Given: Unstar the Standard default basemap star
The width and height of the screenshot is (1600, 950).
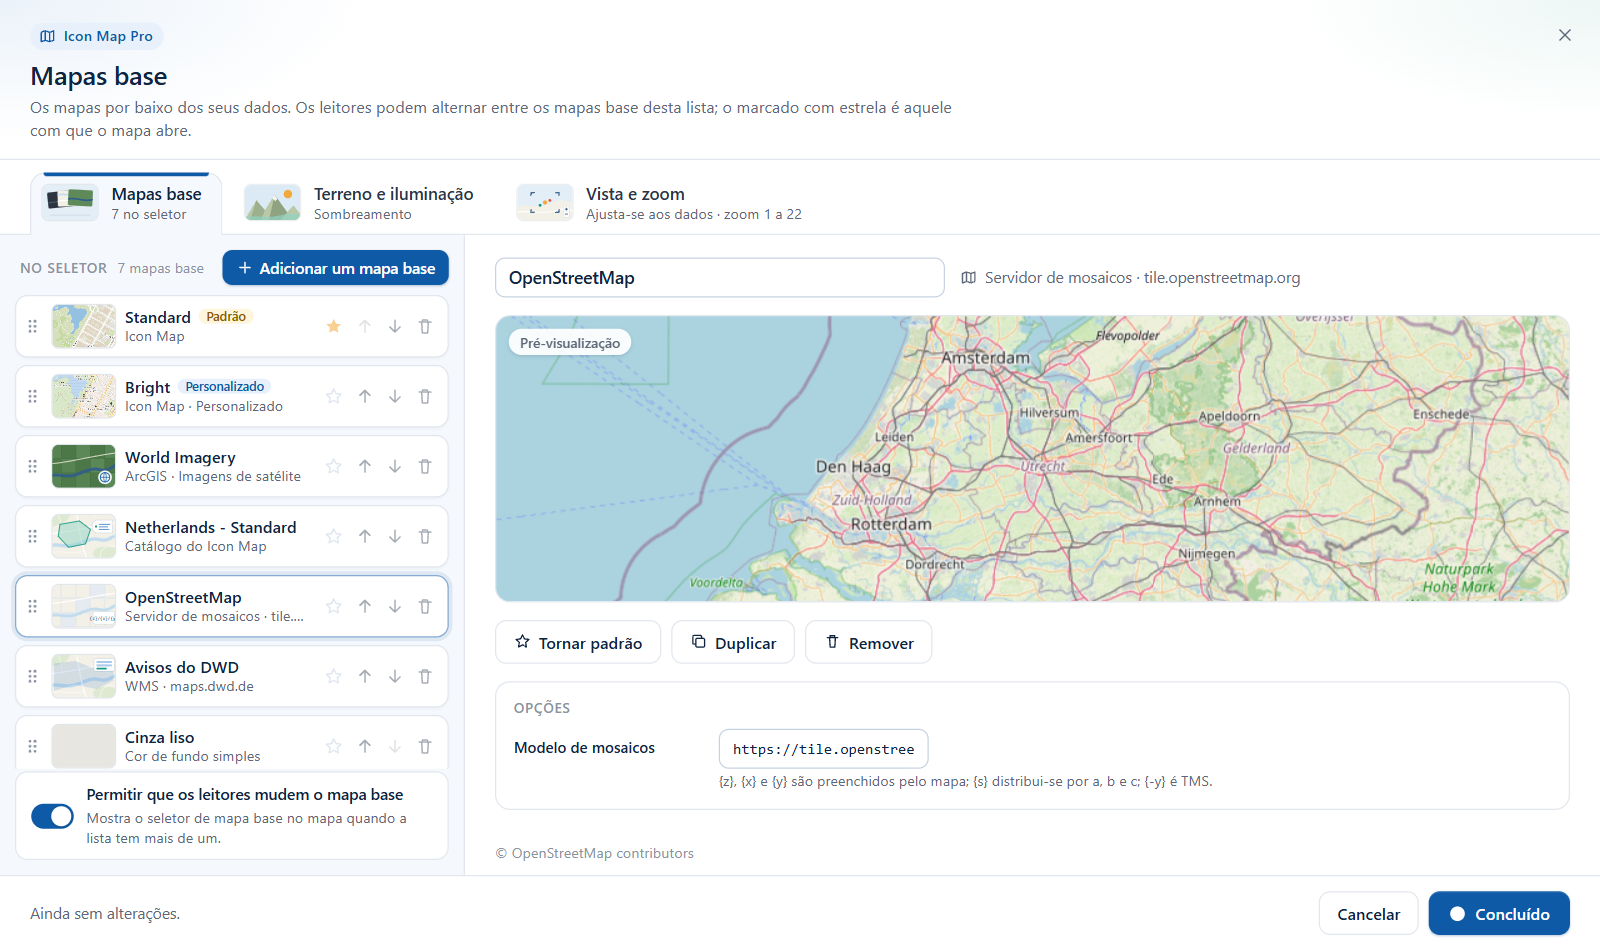Looking at the screenshot, I should click(334, 327).
